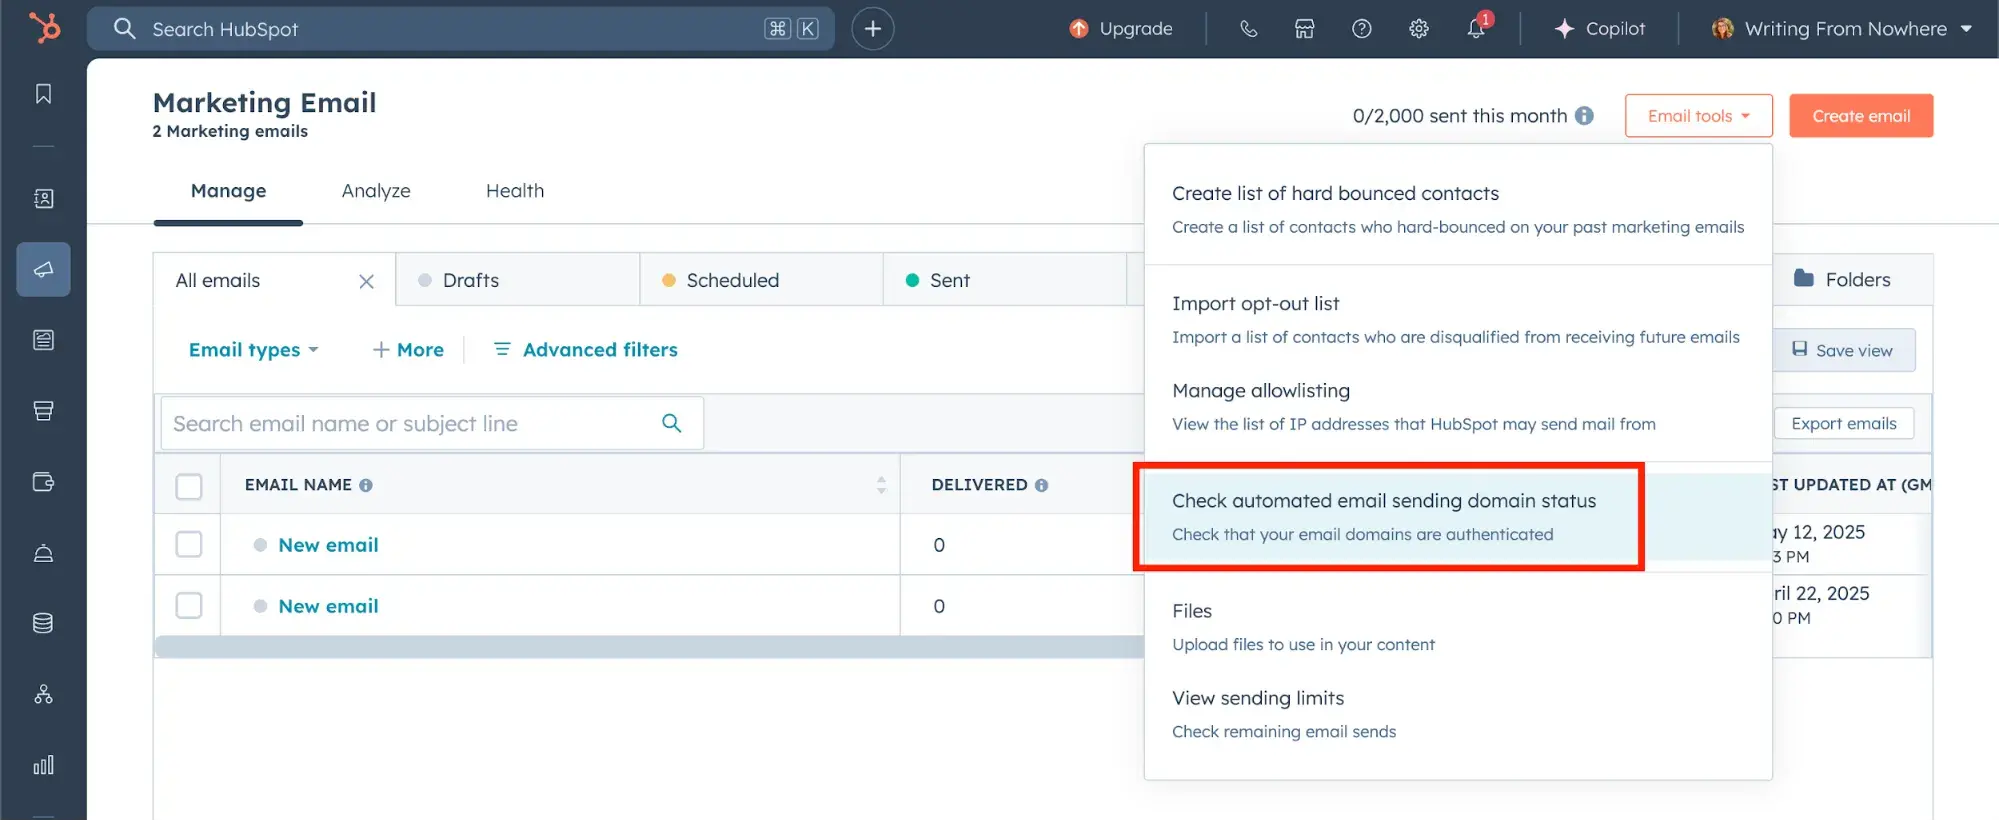1999x821 pixels.
Task: Click info icon next to sent this month
Action: click(x=1584, y=116)
